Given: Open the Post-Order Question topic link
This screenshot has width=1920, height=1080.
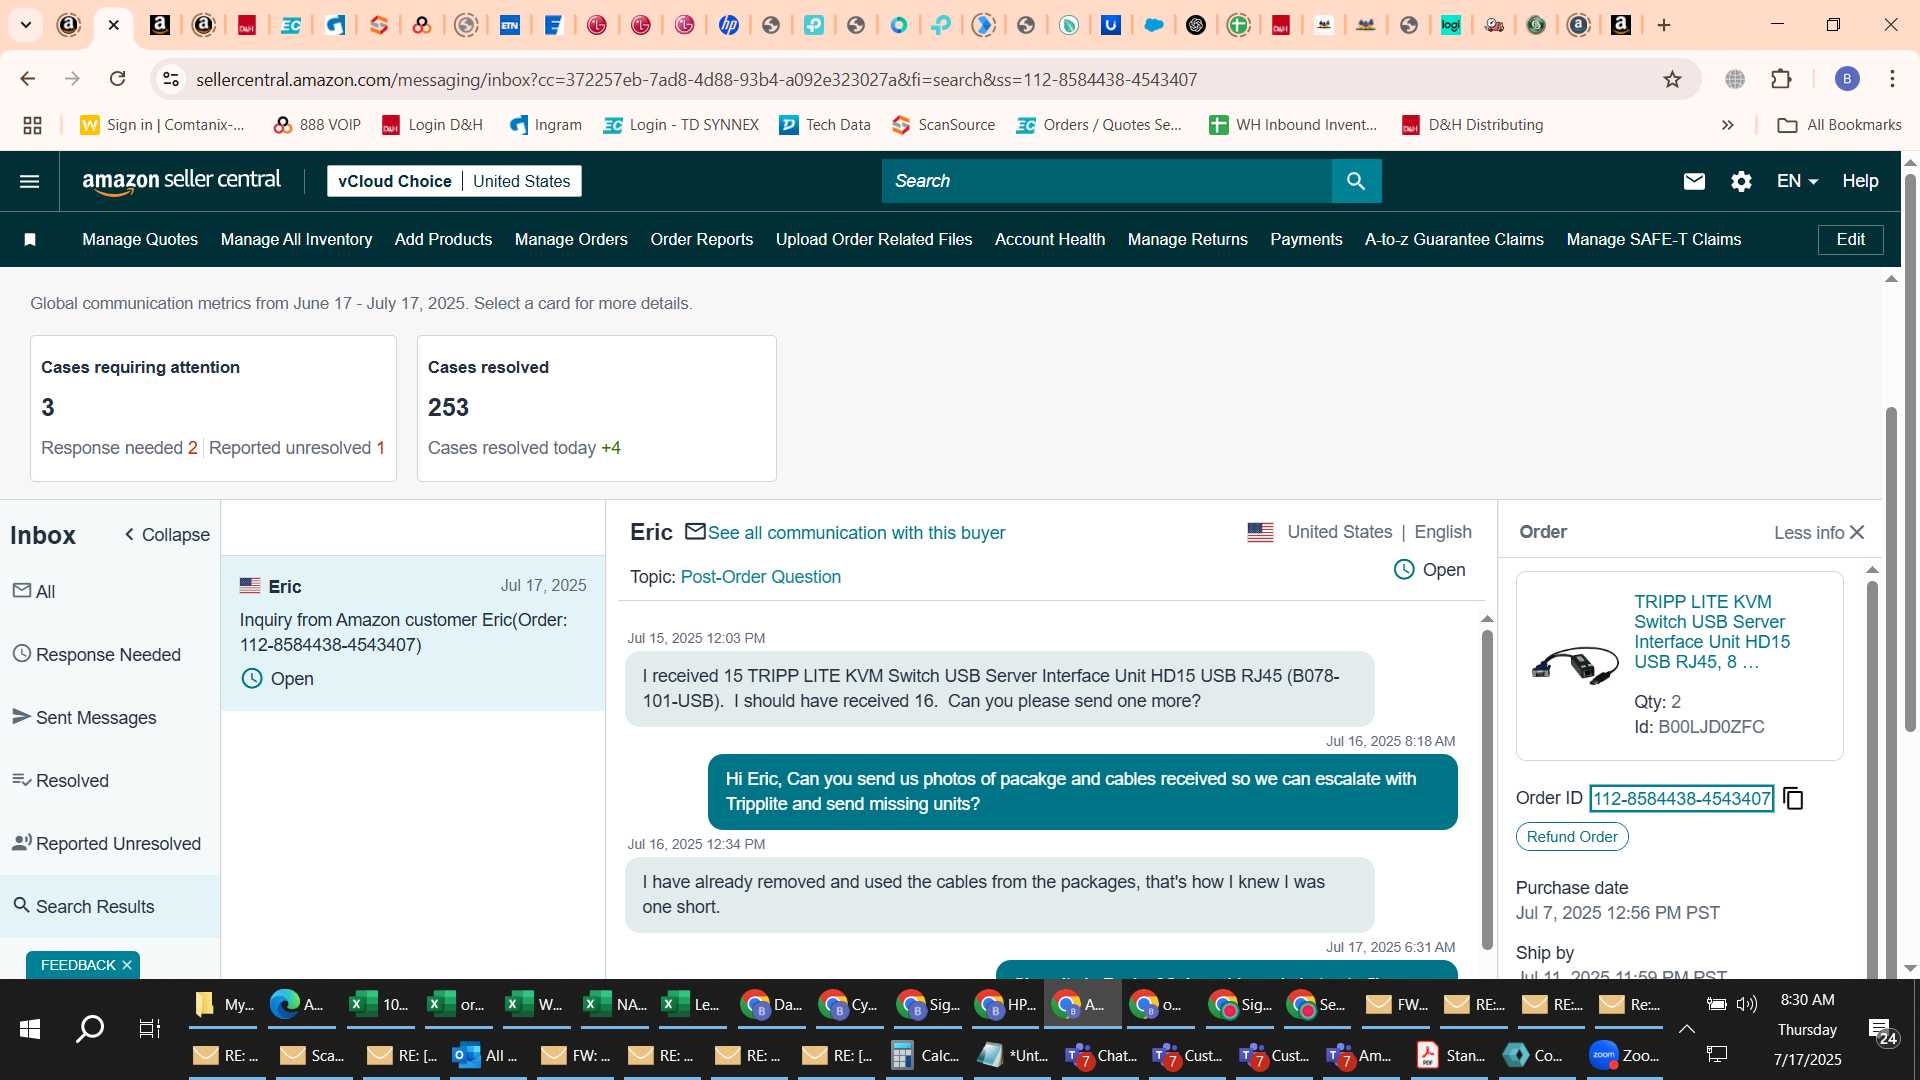Looking at the screenshot, I should click(x=760, y=577).
